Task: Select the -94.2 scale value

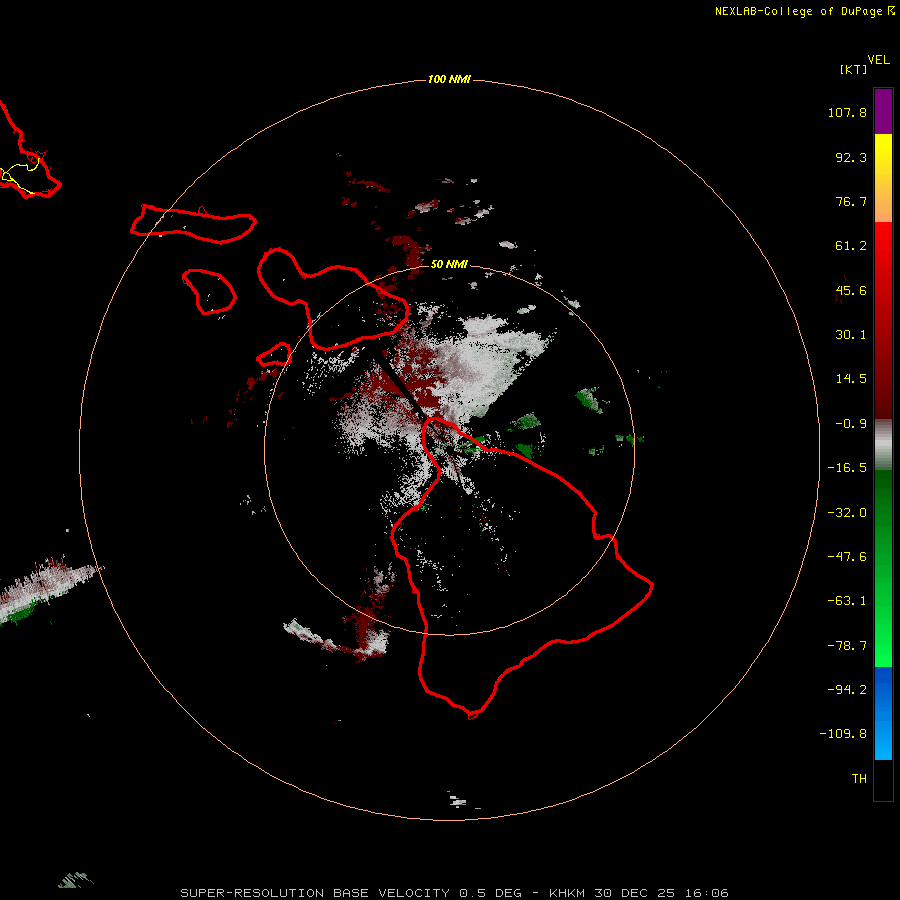Action: point(847,689)
